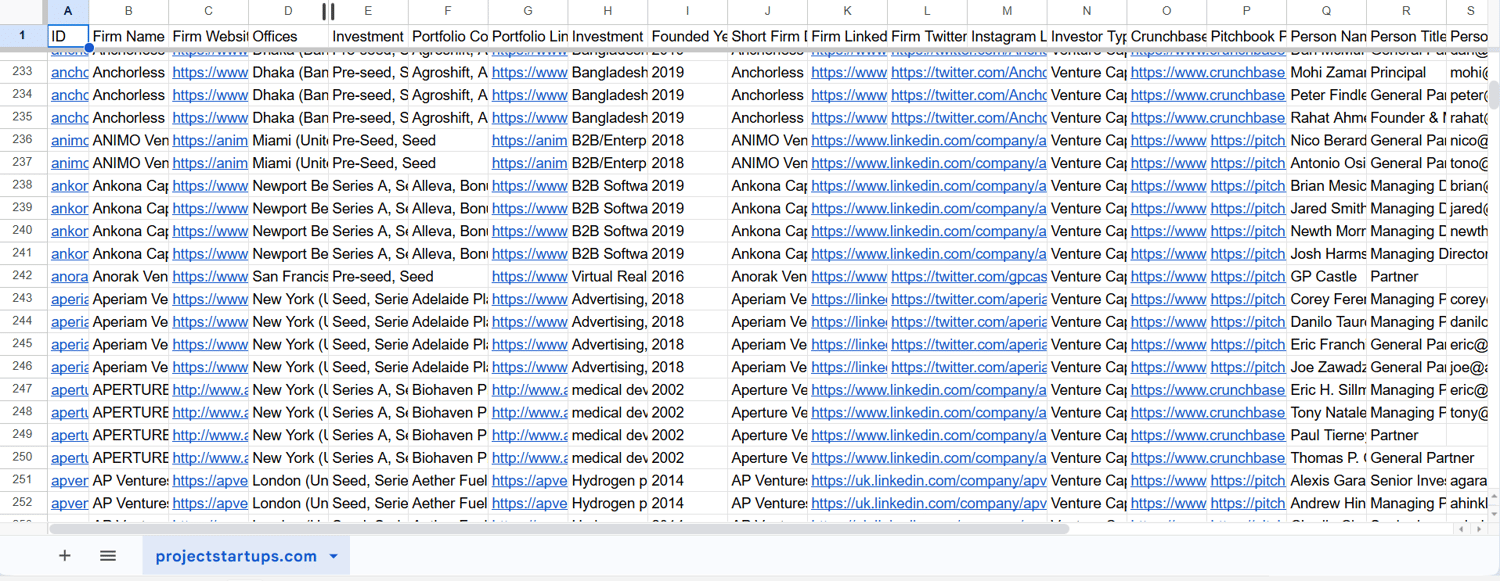Select row 242 header

[23, 276]
